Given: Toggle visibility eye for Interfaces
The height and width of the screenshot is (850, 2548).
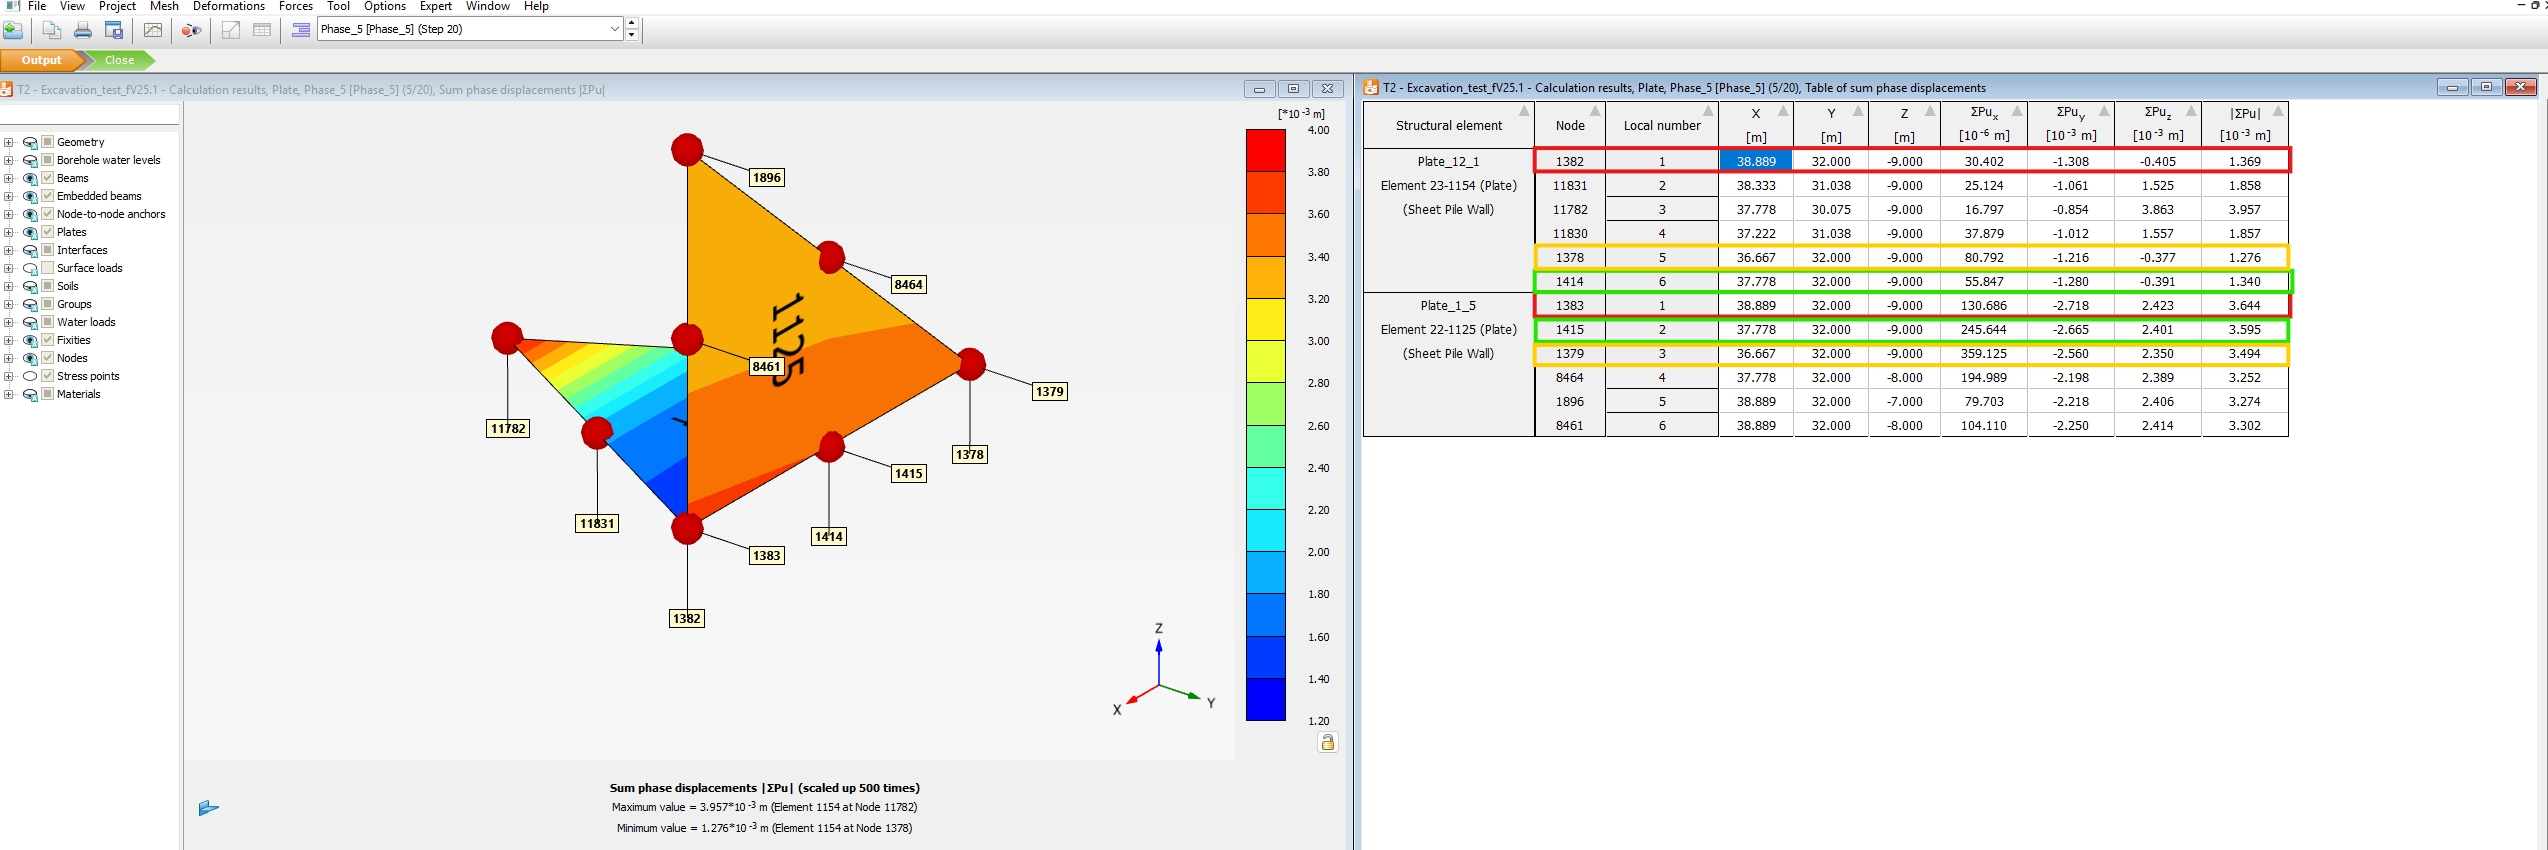Looking at the screenshot, I should [30, 251].
